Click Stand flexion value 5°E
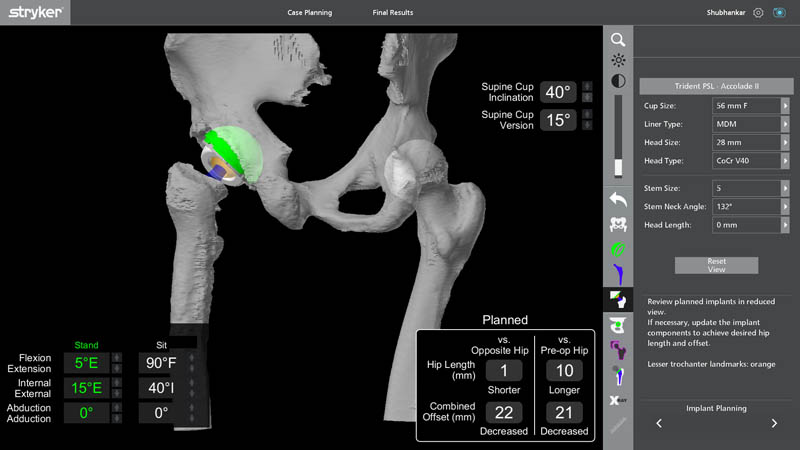Image resolution: width=800 pixels, height=450 pixels. pos(86,363)
